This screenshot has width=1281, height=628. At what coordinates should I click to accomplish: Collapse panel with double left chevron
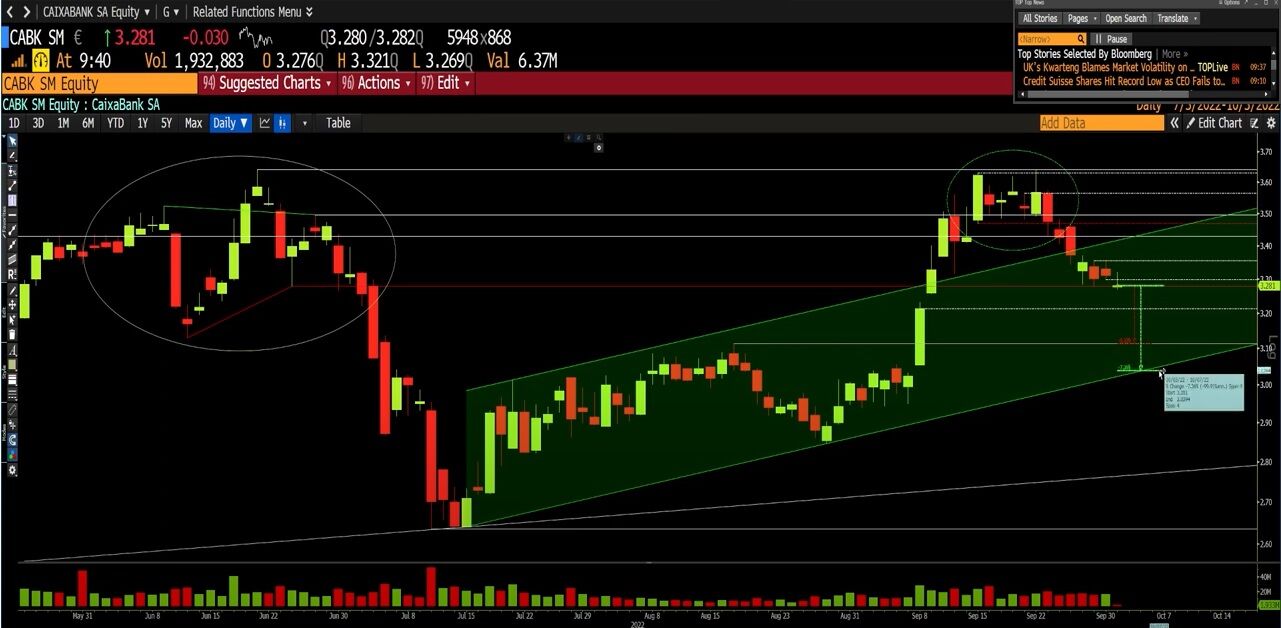[1174, 123]
